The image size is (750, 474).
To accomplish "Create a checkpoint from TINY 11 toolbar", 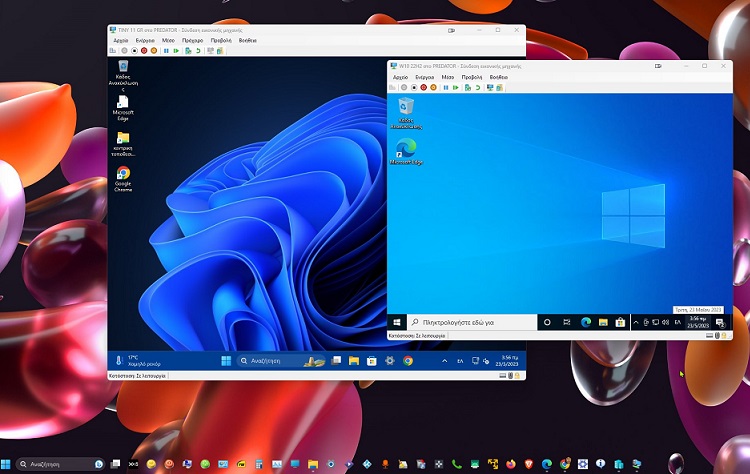I will point(188,51).
